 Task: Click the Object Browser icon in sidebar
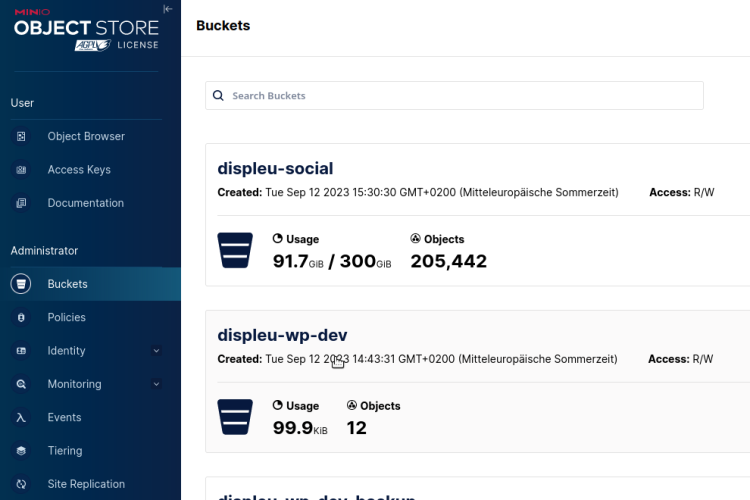coord(21,136)
